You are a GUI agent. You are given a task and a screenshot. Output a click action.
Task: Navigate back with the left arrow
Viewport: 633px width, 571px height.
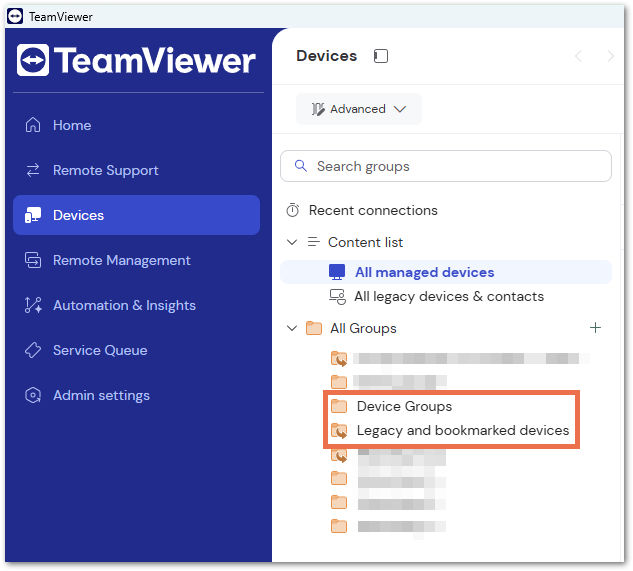coord(579,56)
